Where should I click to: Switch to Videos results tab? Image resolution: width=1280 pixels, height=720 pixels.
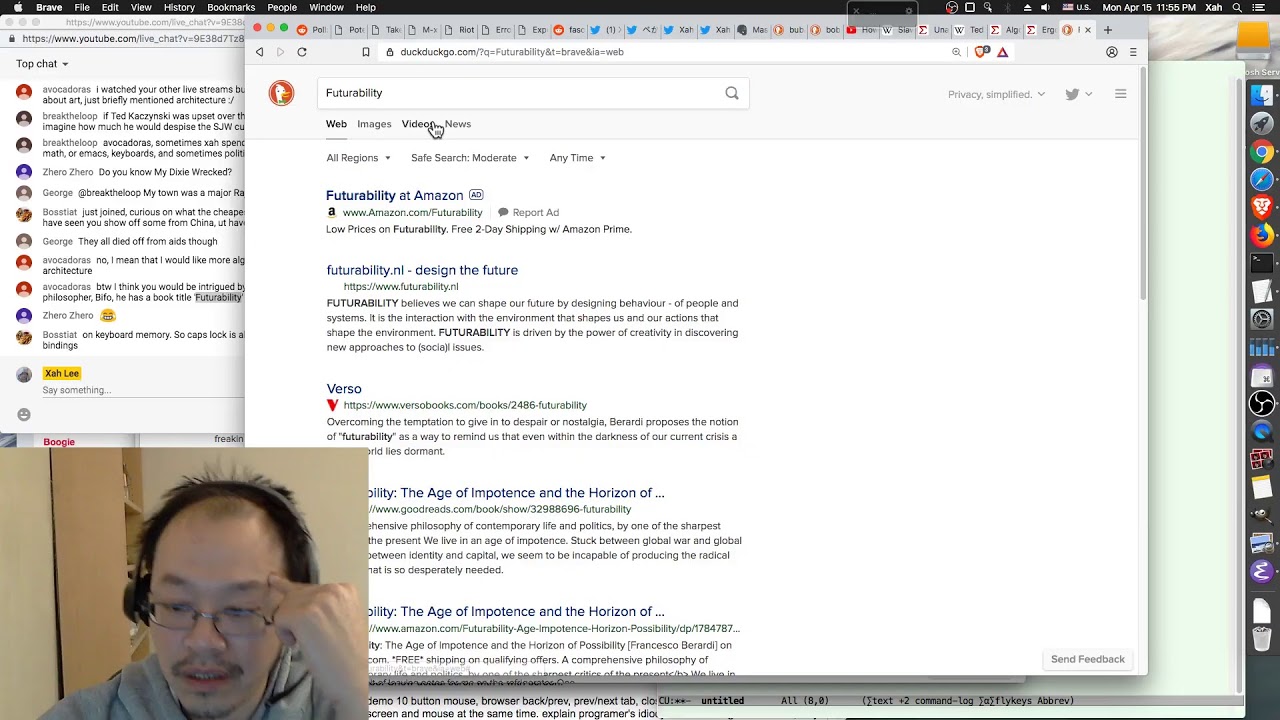(418, 124)
